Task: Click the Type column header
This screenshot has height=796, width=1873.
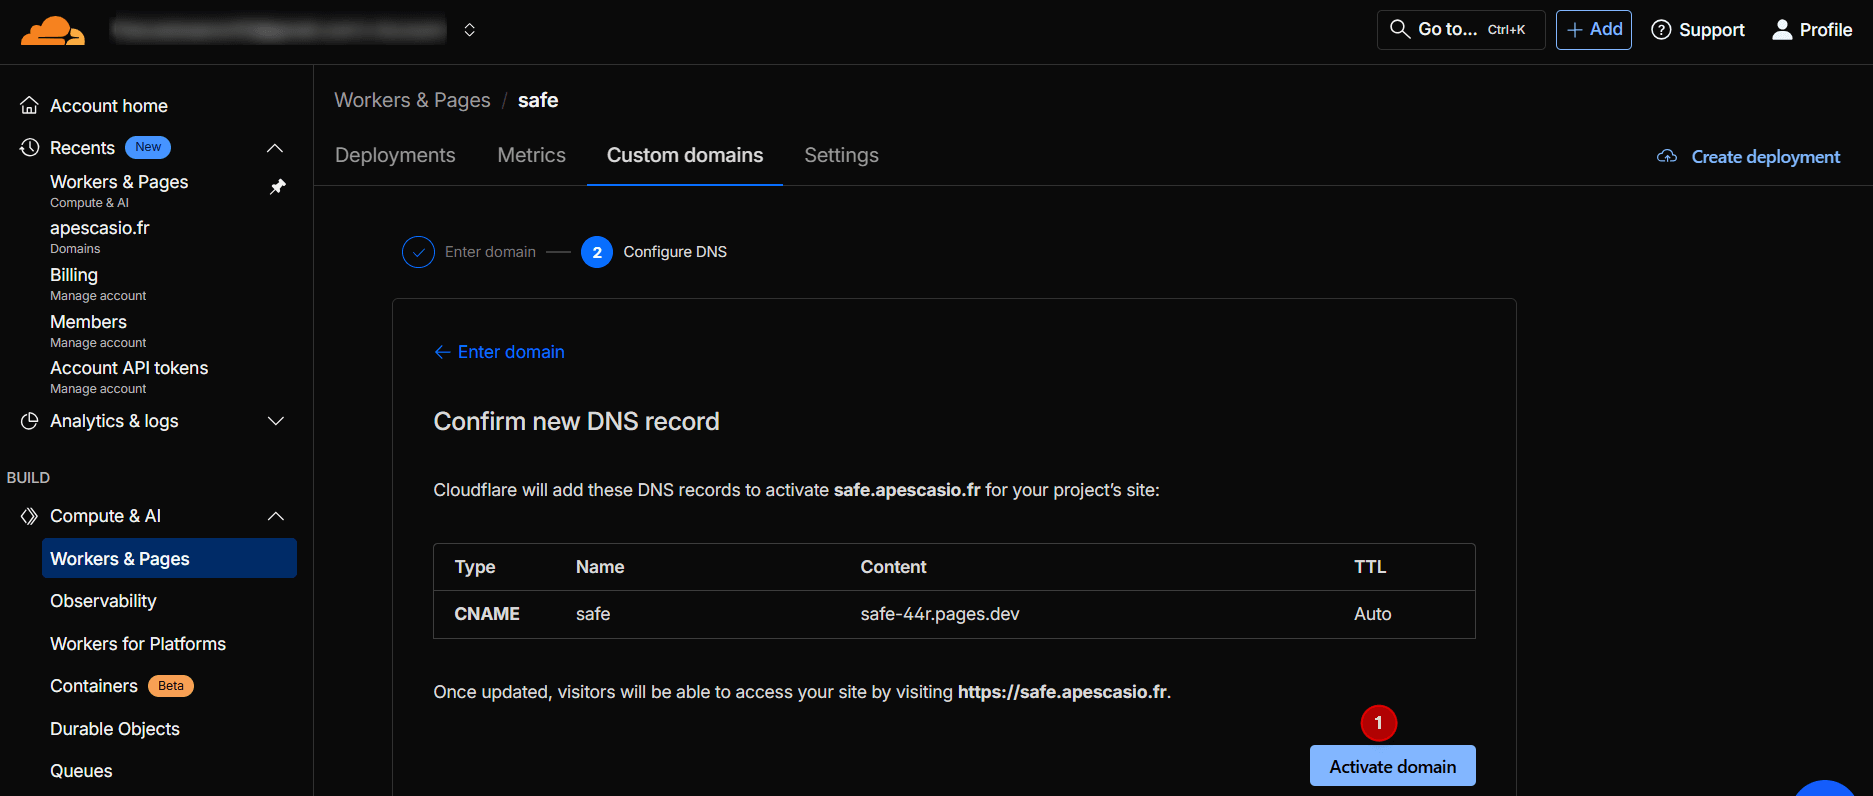Action: [x=475, y=567]
